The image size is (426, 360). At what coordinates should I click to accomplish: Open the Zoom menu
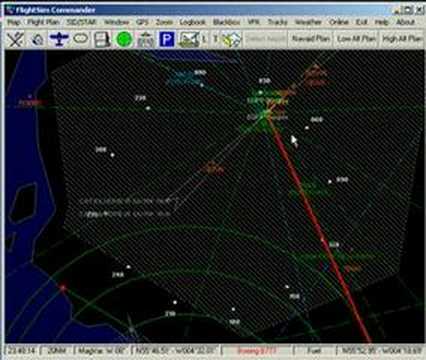coord(164,22)
